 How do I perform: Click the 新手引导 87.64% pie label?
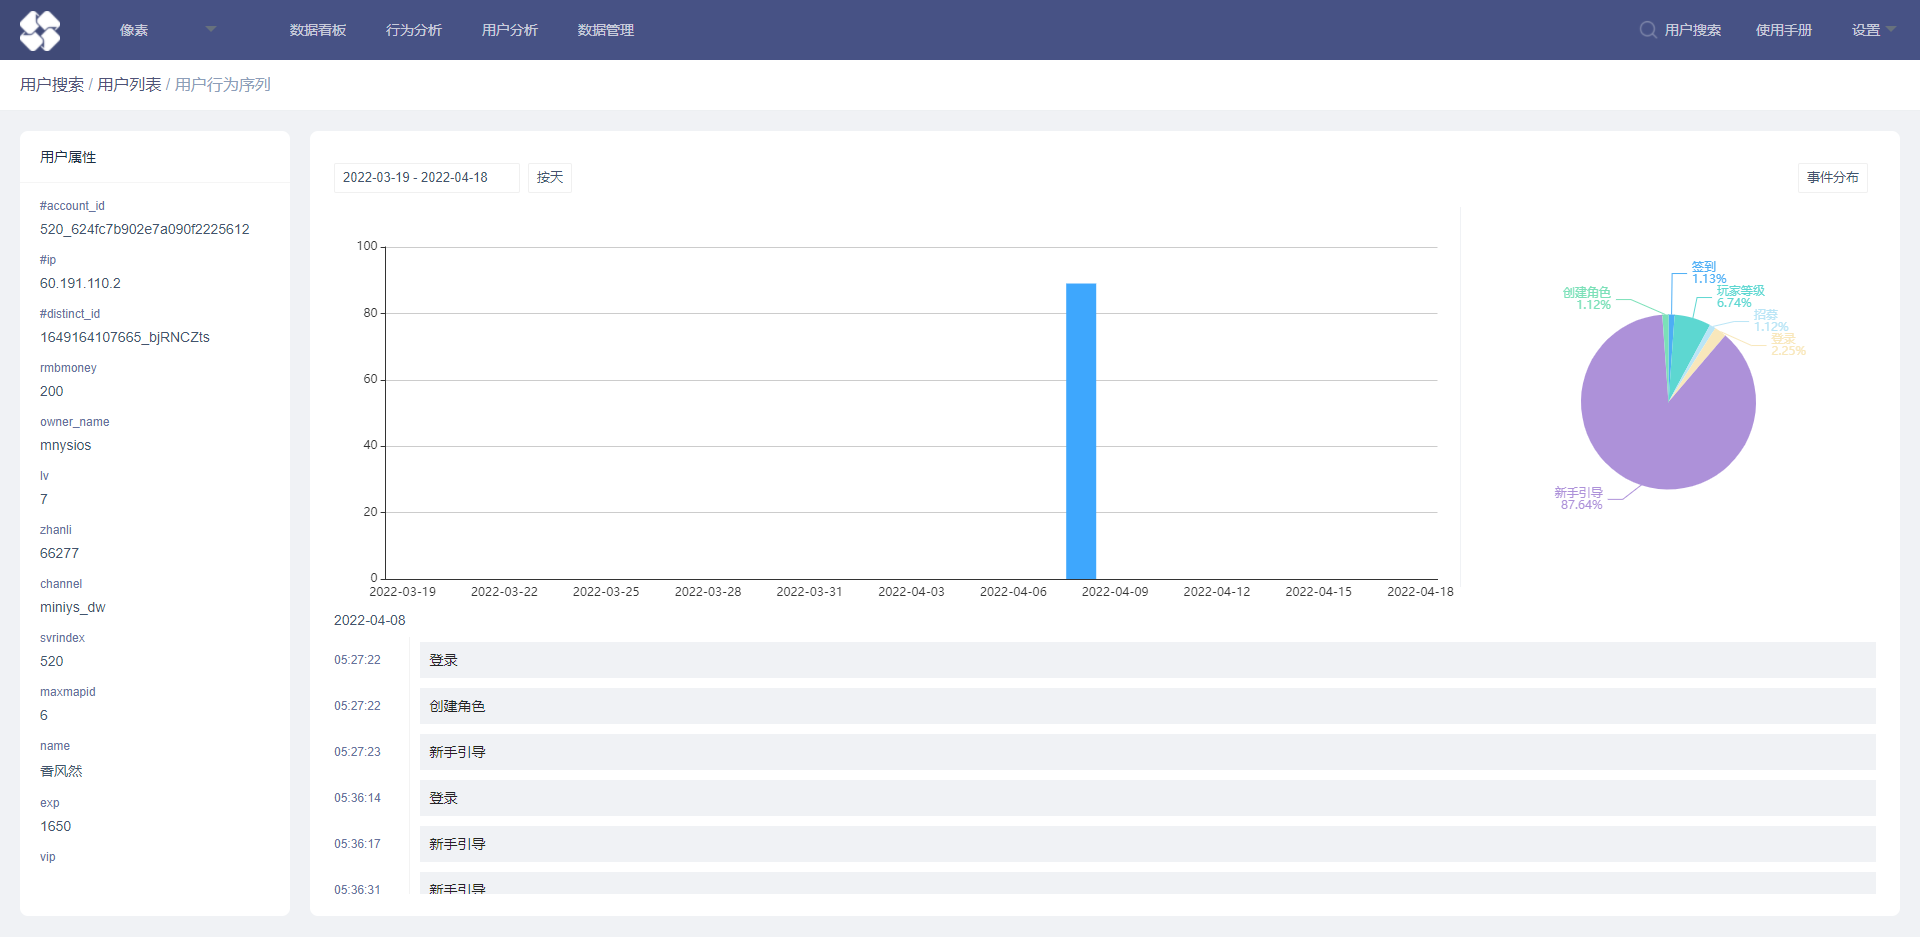click(1579, 498)
